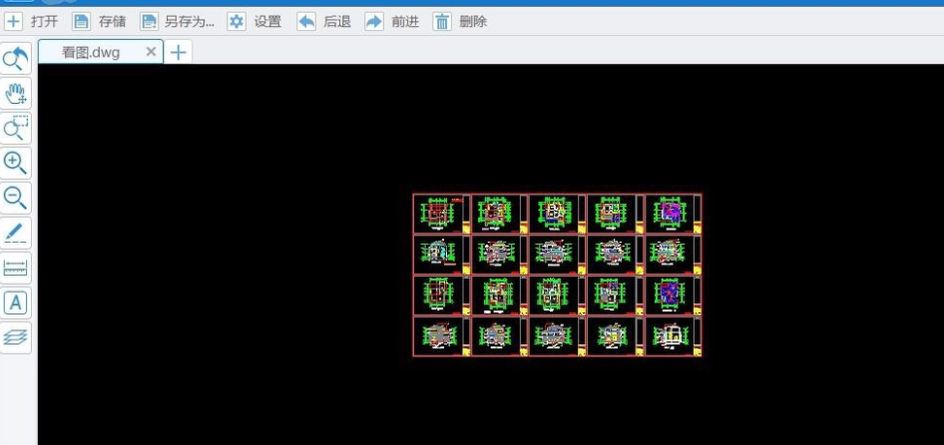Select the zoom previous view tool
This screenshot has height=445, width=944.
pos(16,59)
